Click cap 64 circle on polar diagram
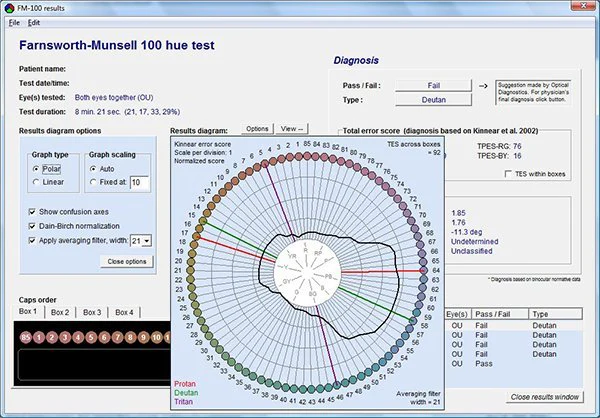 point(424,271)
